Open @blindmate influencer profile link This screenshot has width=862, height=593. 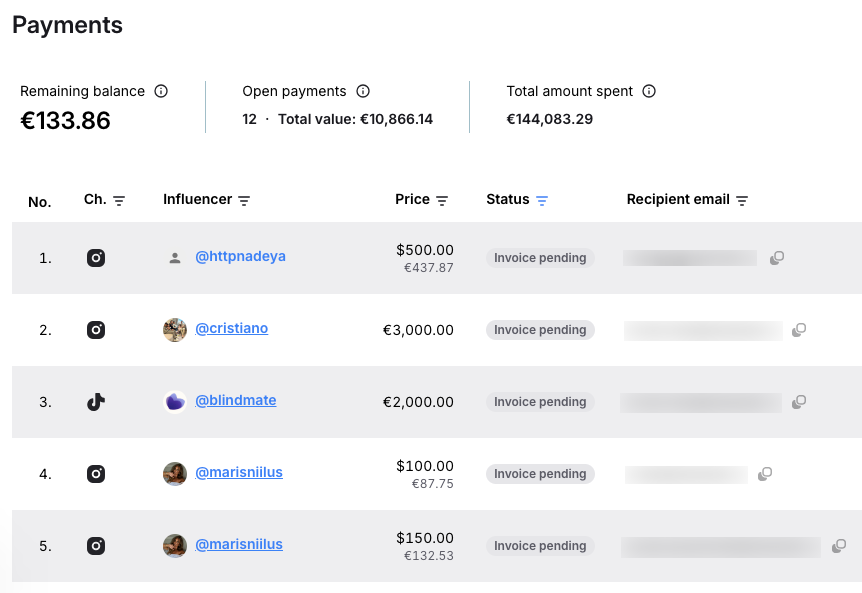tap(235, 400)
